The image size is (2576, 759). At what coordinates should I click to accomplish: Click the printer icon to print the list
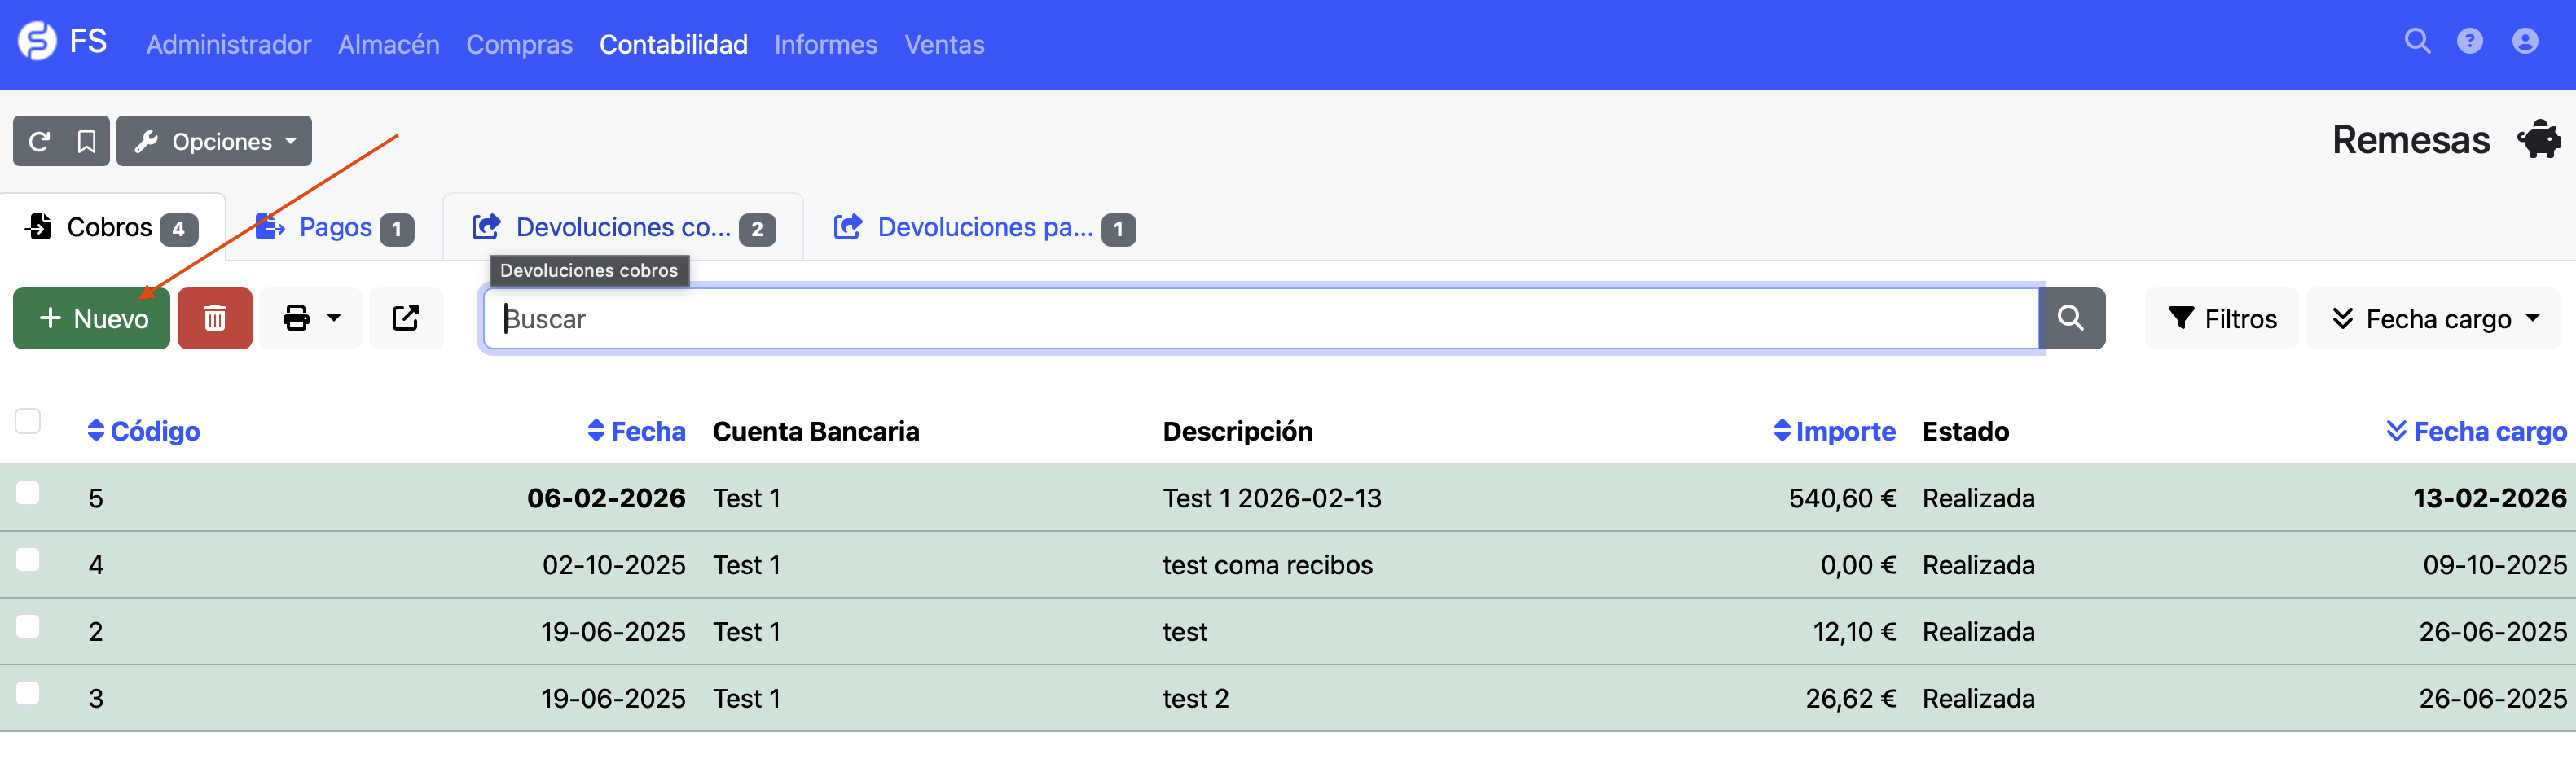(296, 318)
